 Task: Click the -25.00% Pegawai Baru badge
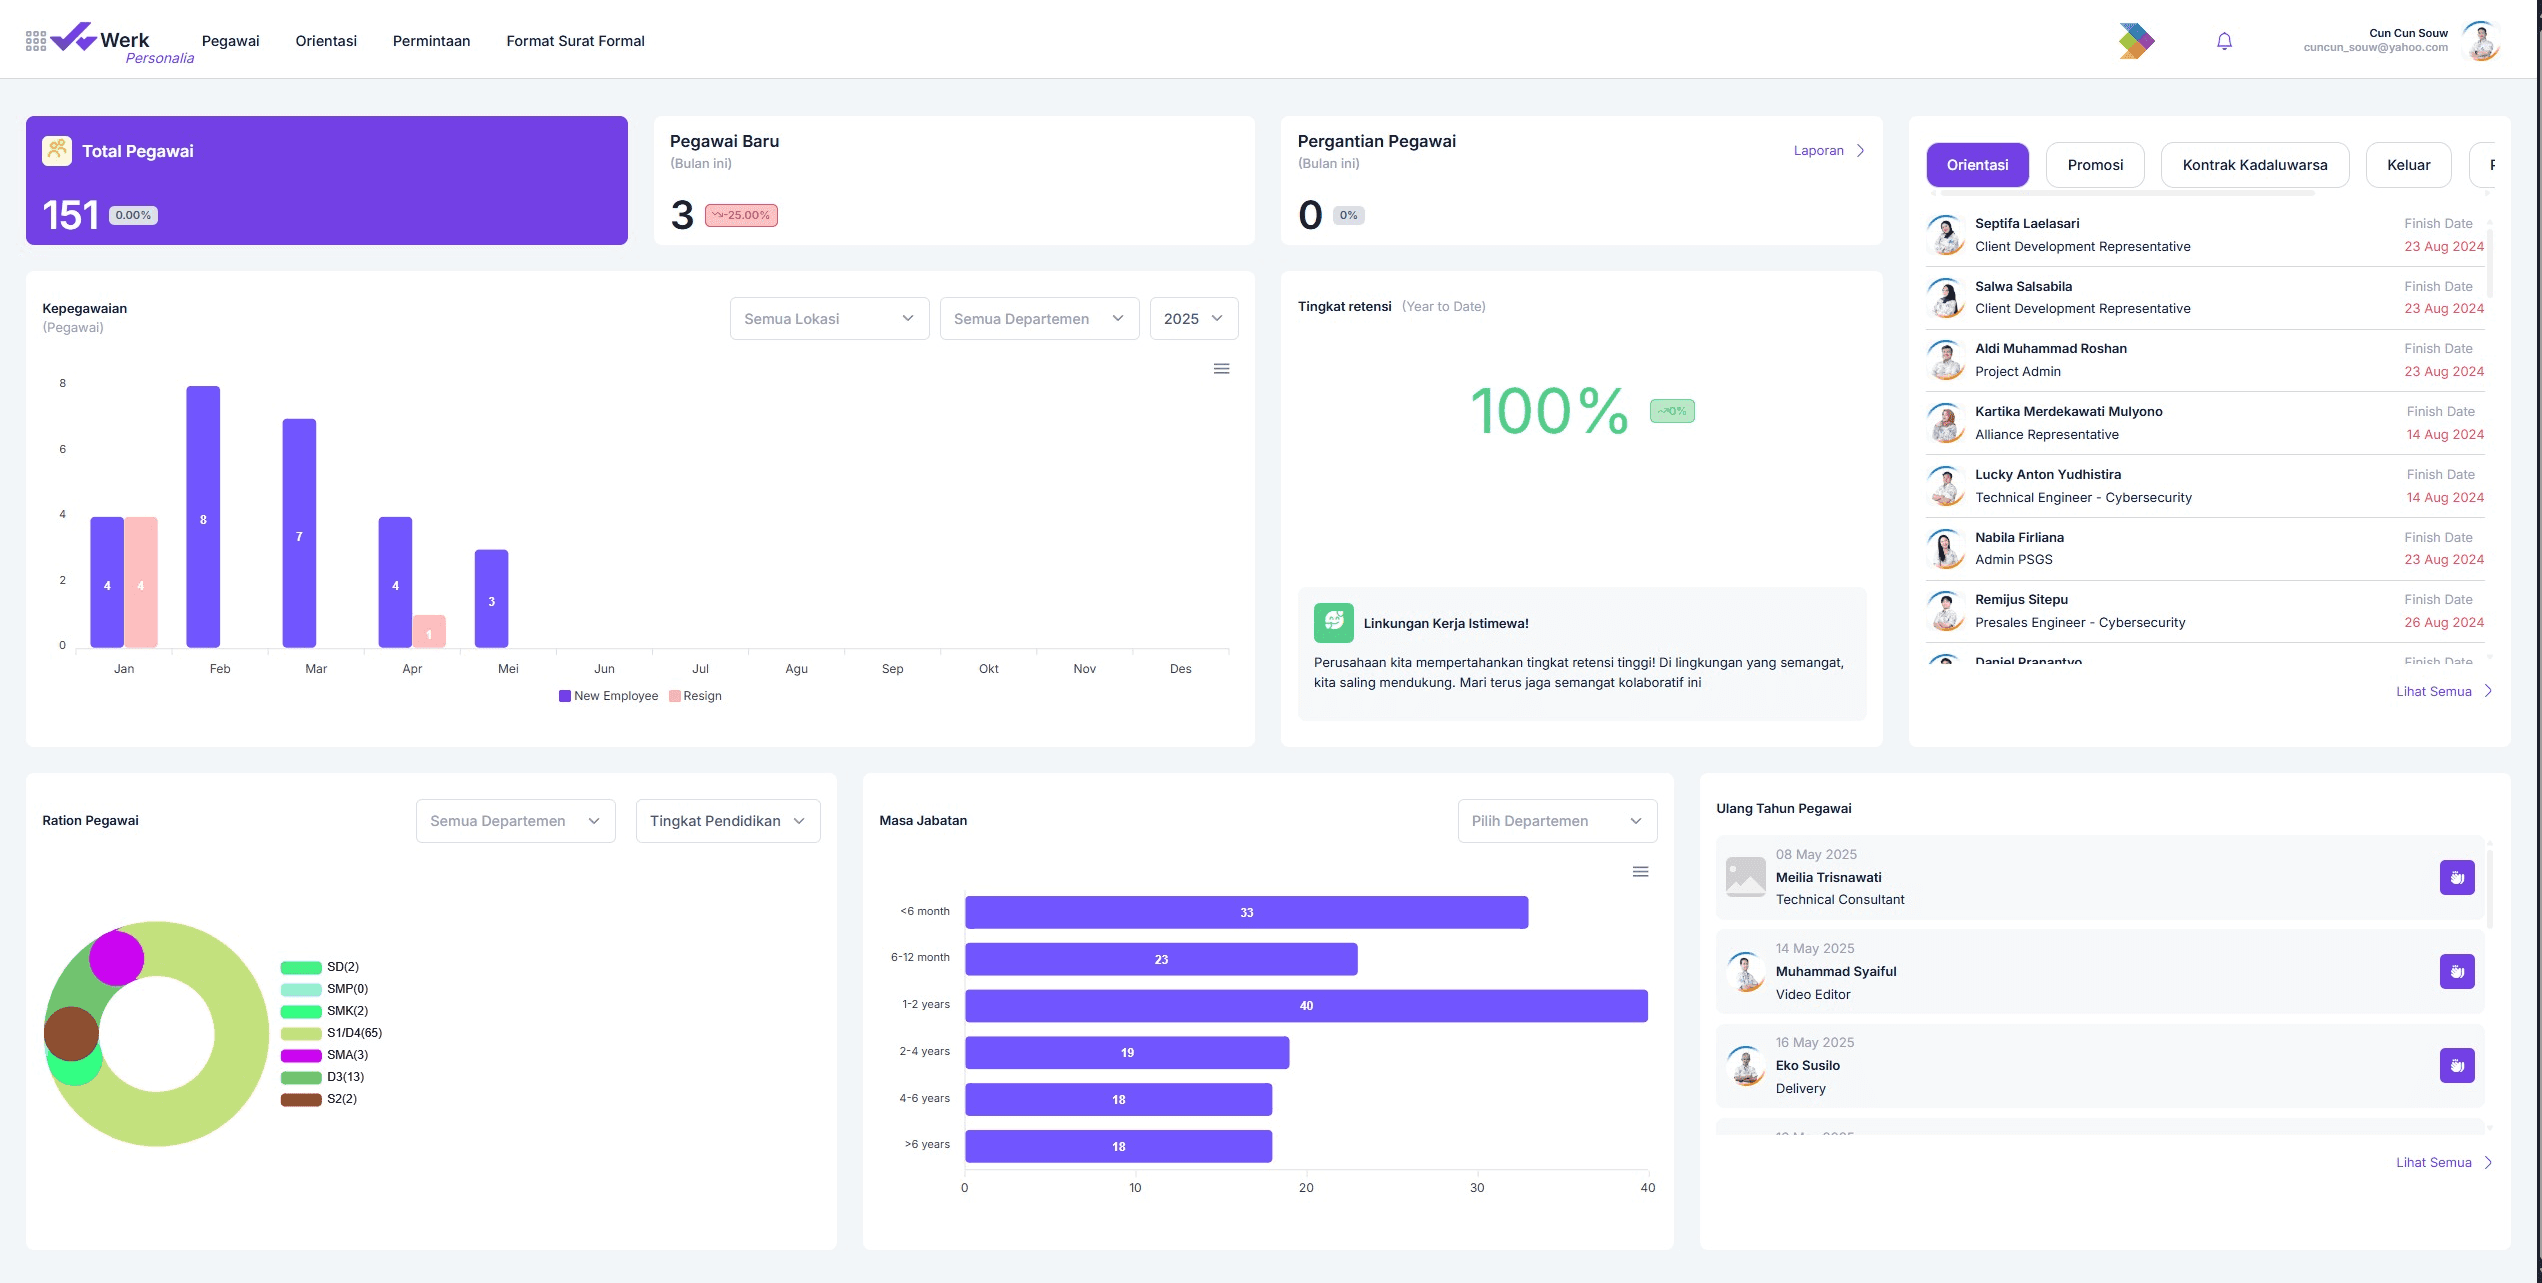click(x=741, y=215)
